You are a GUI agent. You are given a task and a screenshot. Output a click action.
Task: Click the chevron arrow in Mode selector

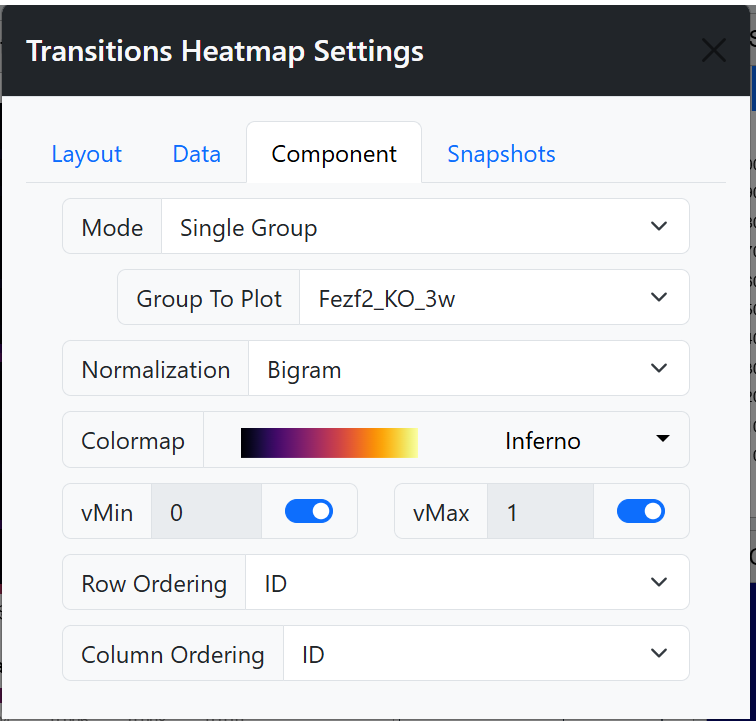[x=659, y=226]
